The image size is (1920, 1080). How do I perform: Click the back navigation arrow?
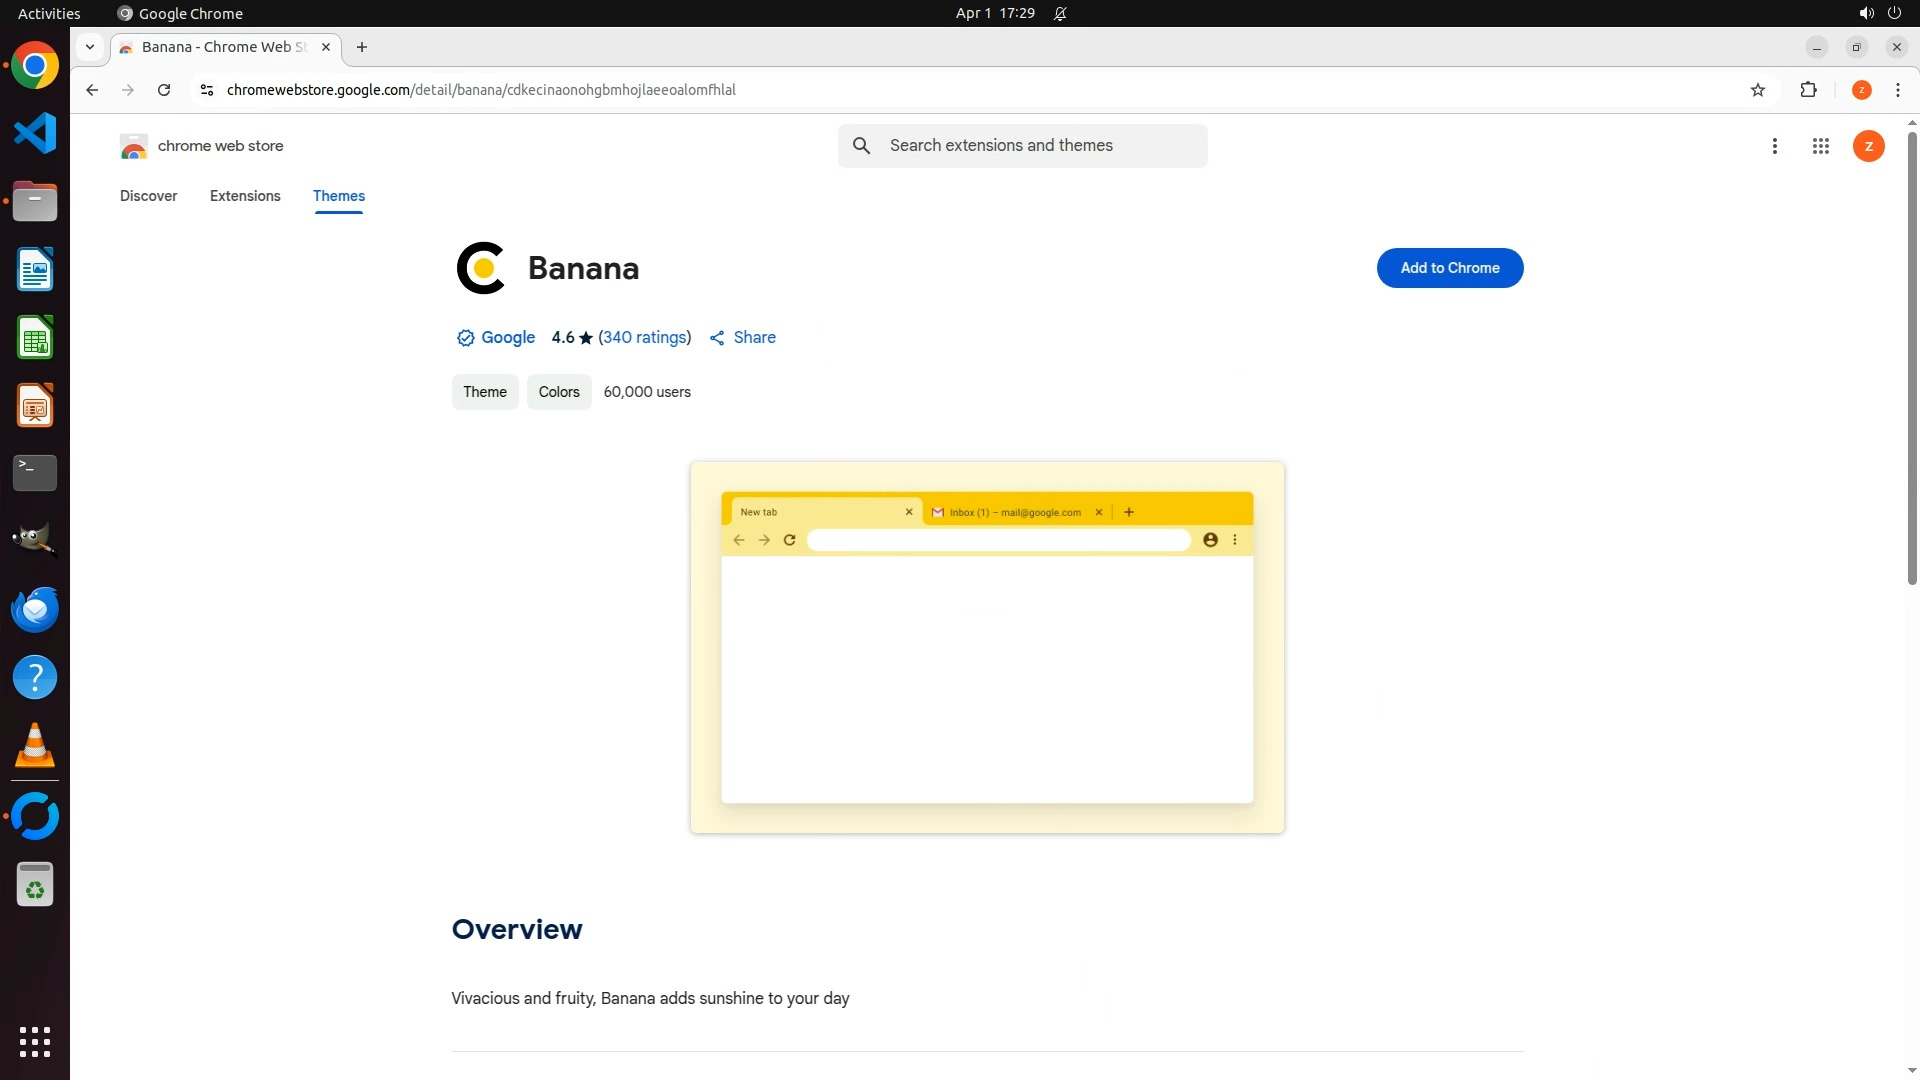[x=92, y=90]
